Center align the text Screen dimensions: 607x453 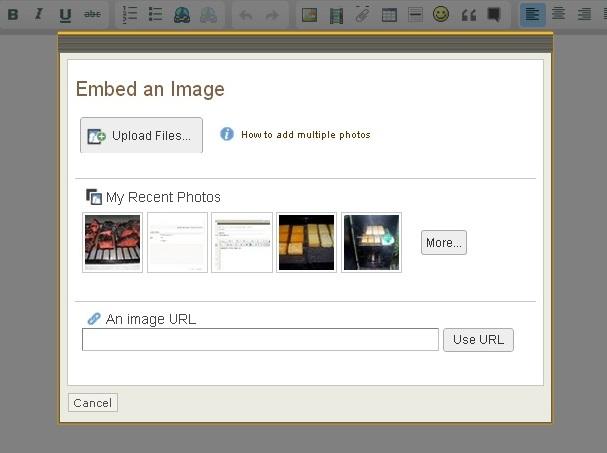point(559,14)
